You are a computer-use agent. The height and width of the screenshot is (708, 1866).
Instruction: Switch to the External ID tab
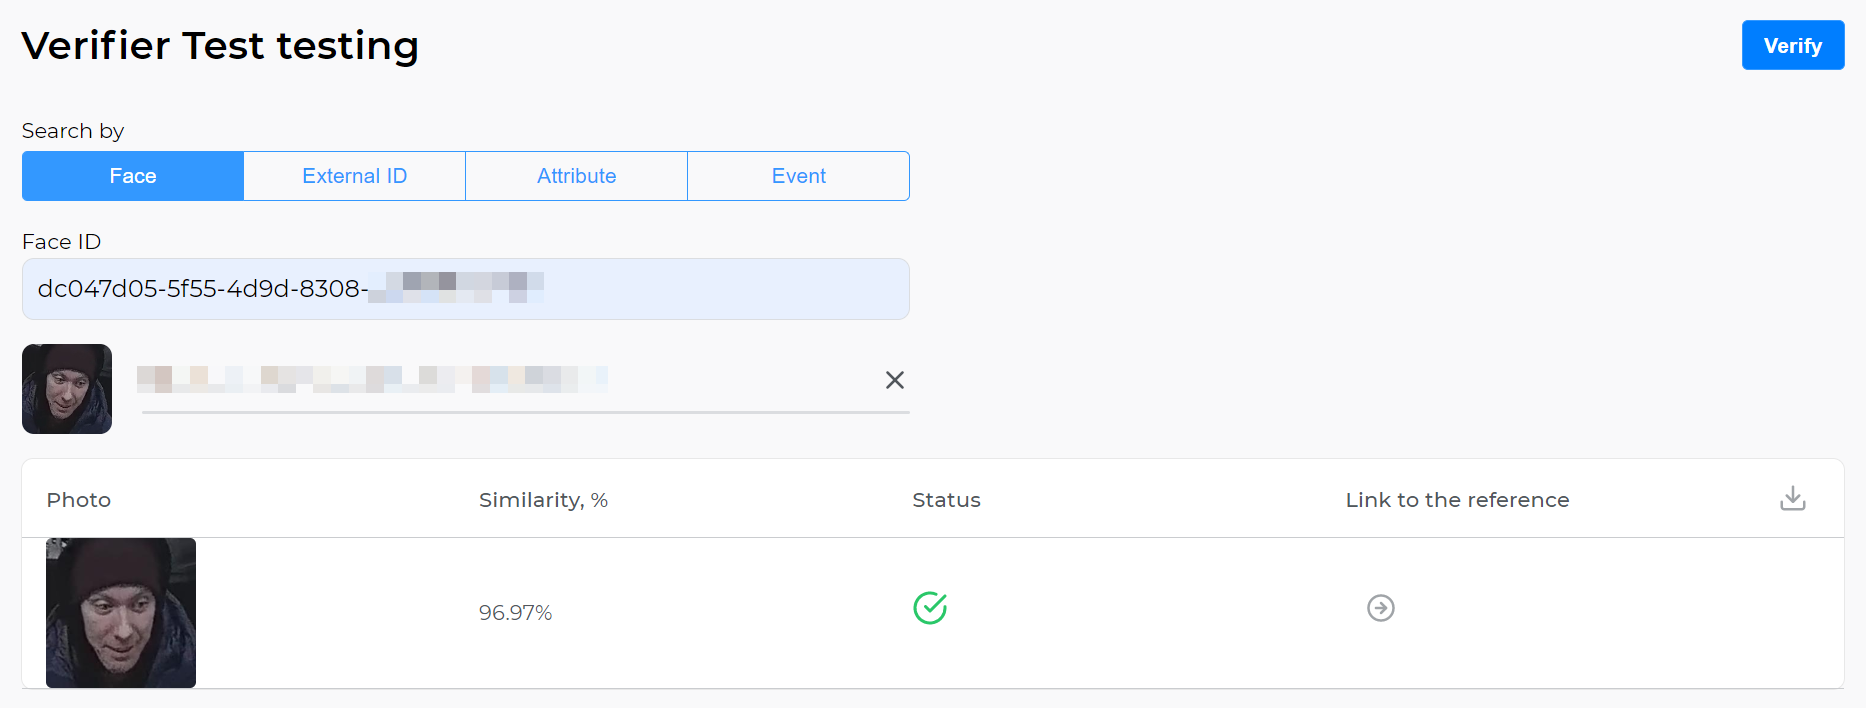pos(354,175)
